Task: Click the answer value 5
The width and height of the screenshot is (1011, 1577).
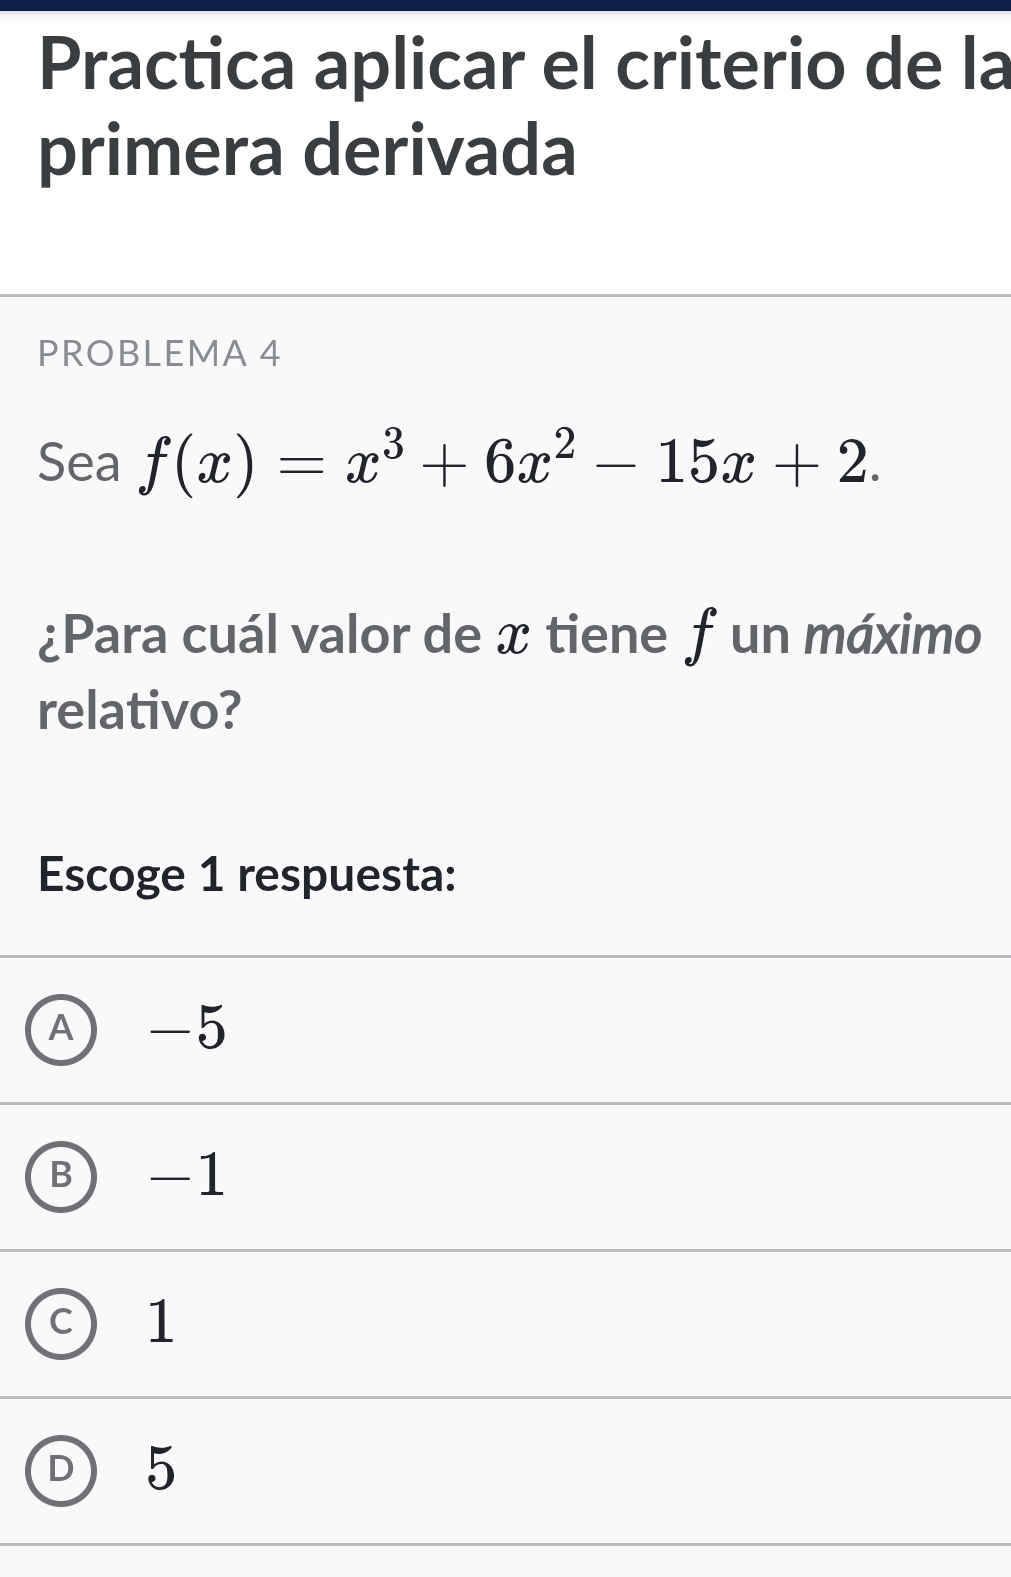Action: coord(161,1470)
